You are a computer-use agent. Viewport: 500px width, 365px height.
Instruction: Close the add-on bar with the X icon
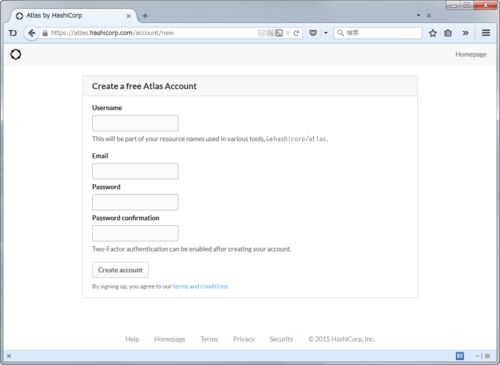point(9,356)
